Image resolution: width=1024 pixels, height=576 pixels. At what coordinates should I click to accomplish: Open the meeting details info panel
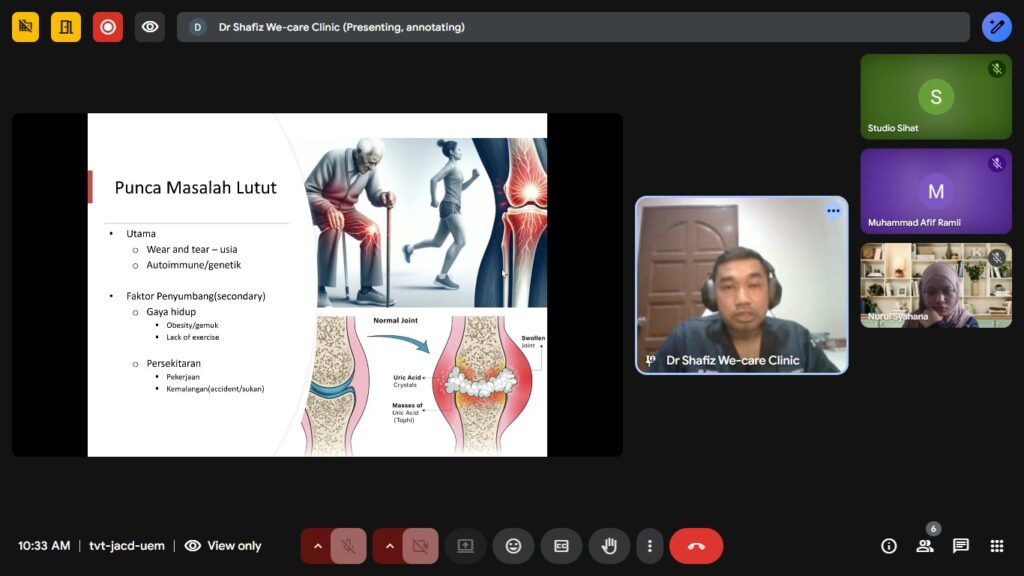pos(888,546)
